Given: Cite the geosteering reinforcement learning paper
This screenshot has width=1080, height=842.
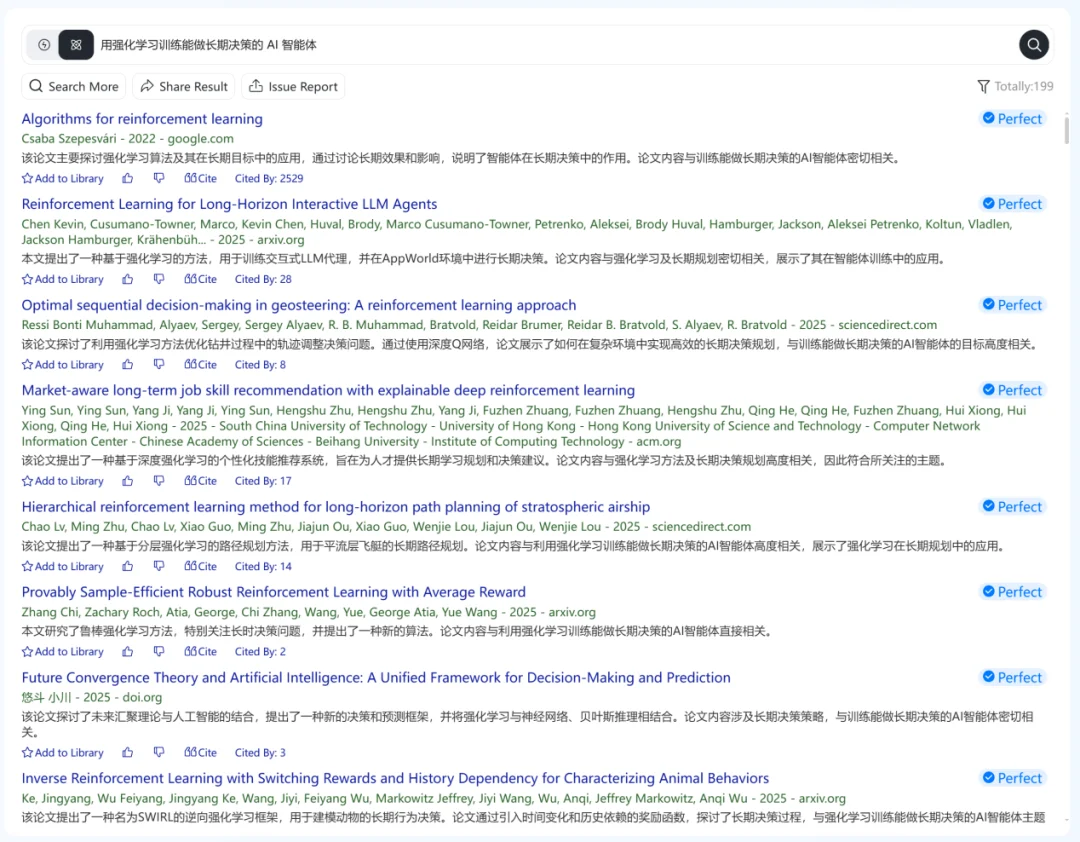Looking at the screenshot, I should click(x=201, y=365).
